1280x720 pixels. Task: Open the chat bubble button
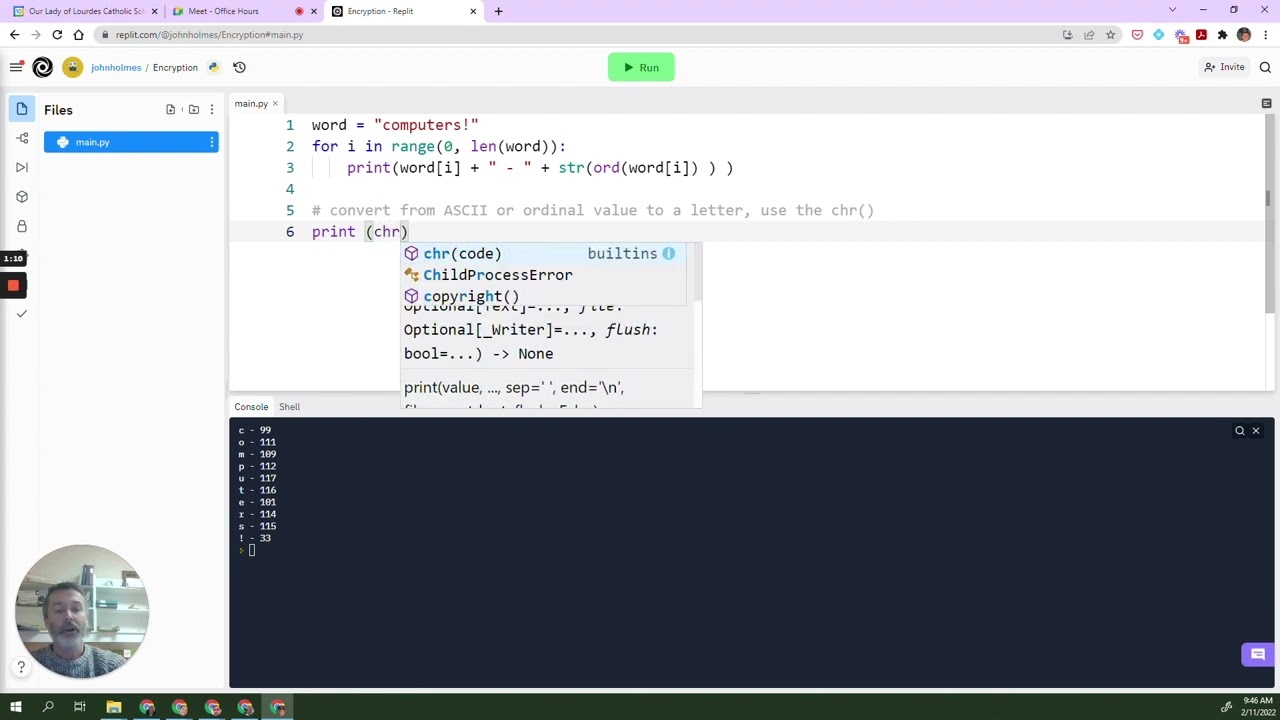tap(1258, 654)
